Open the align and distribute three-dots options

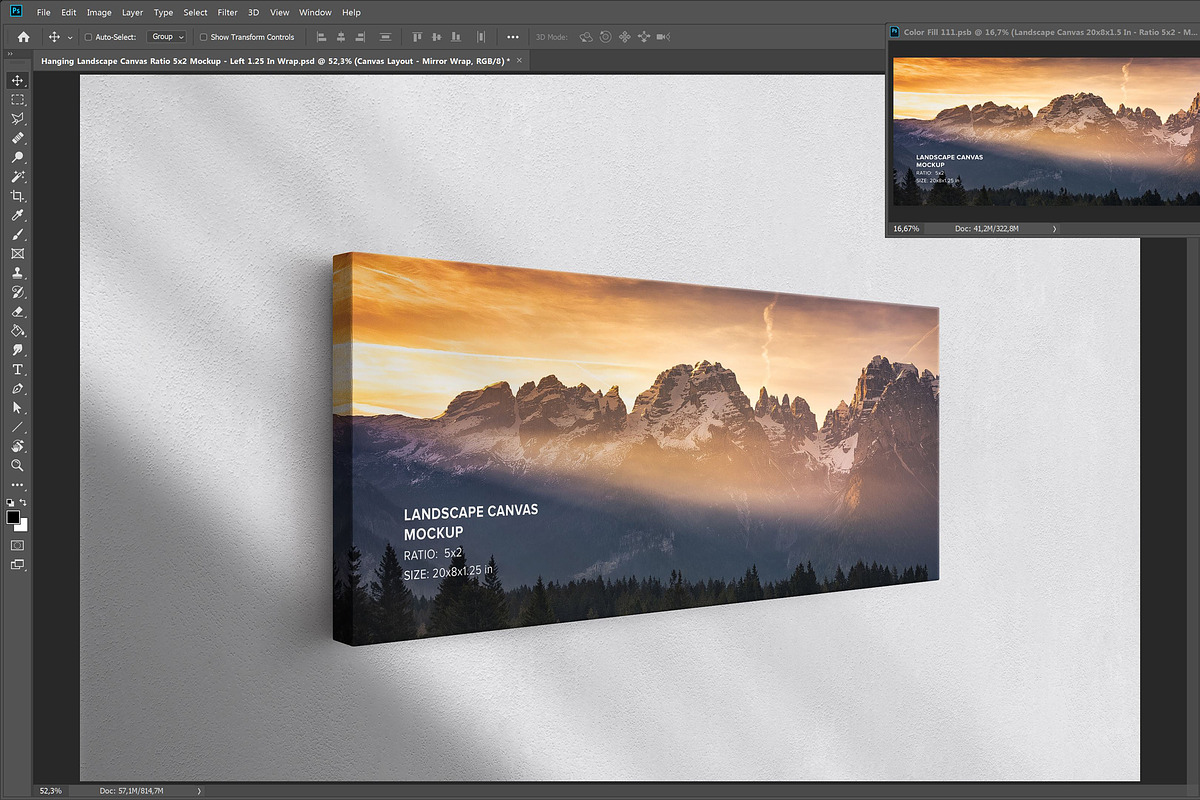pyautogui.click(x=513, y=37)
